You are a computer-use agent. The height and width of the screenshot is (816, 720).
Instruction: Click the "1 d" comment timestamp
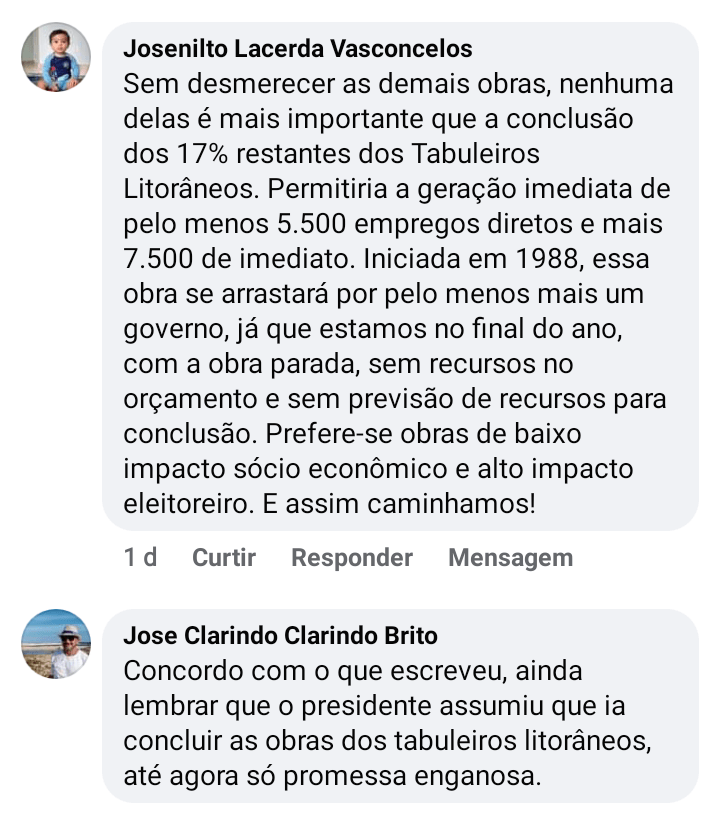[x=140, y=557]
